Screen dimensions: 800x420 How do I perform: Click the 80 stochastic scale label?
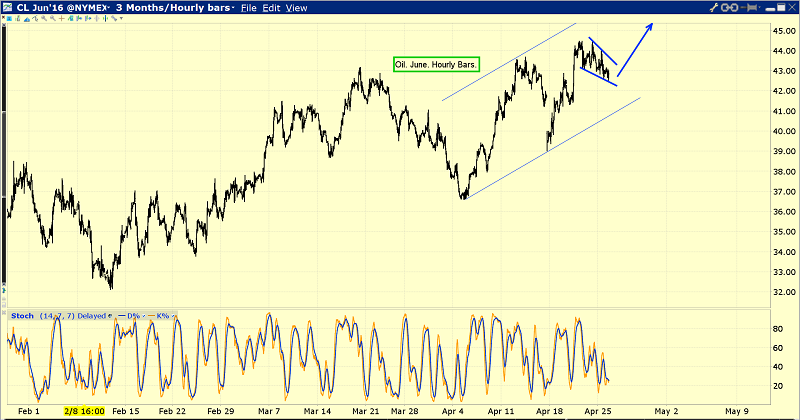(778, 329)
